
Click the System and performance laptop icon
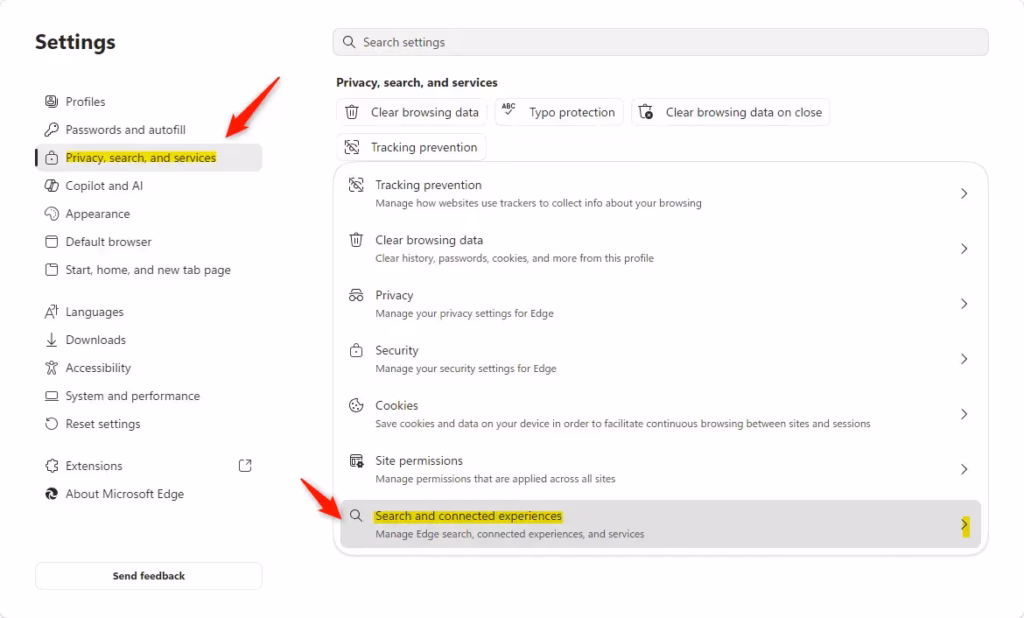coord(51,396)
